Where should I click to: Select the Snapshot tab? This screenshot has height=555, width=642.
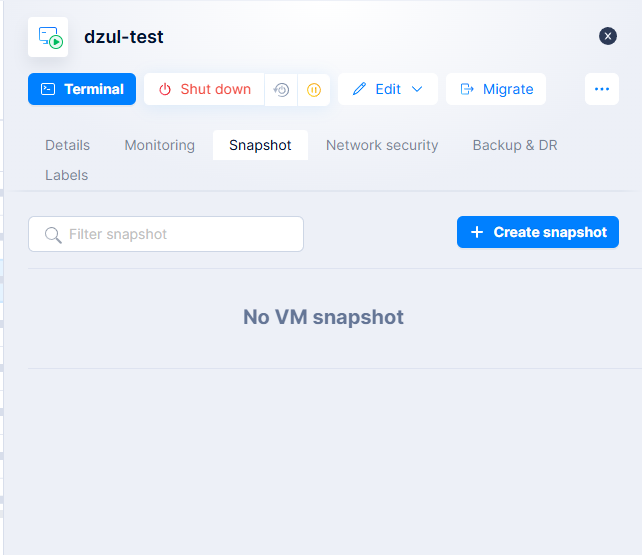(260, 145)
